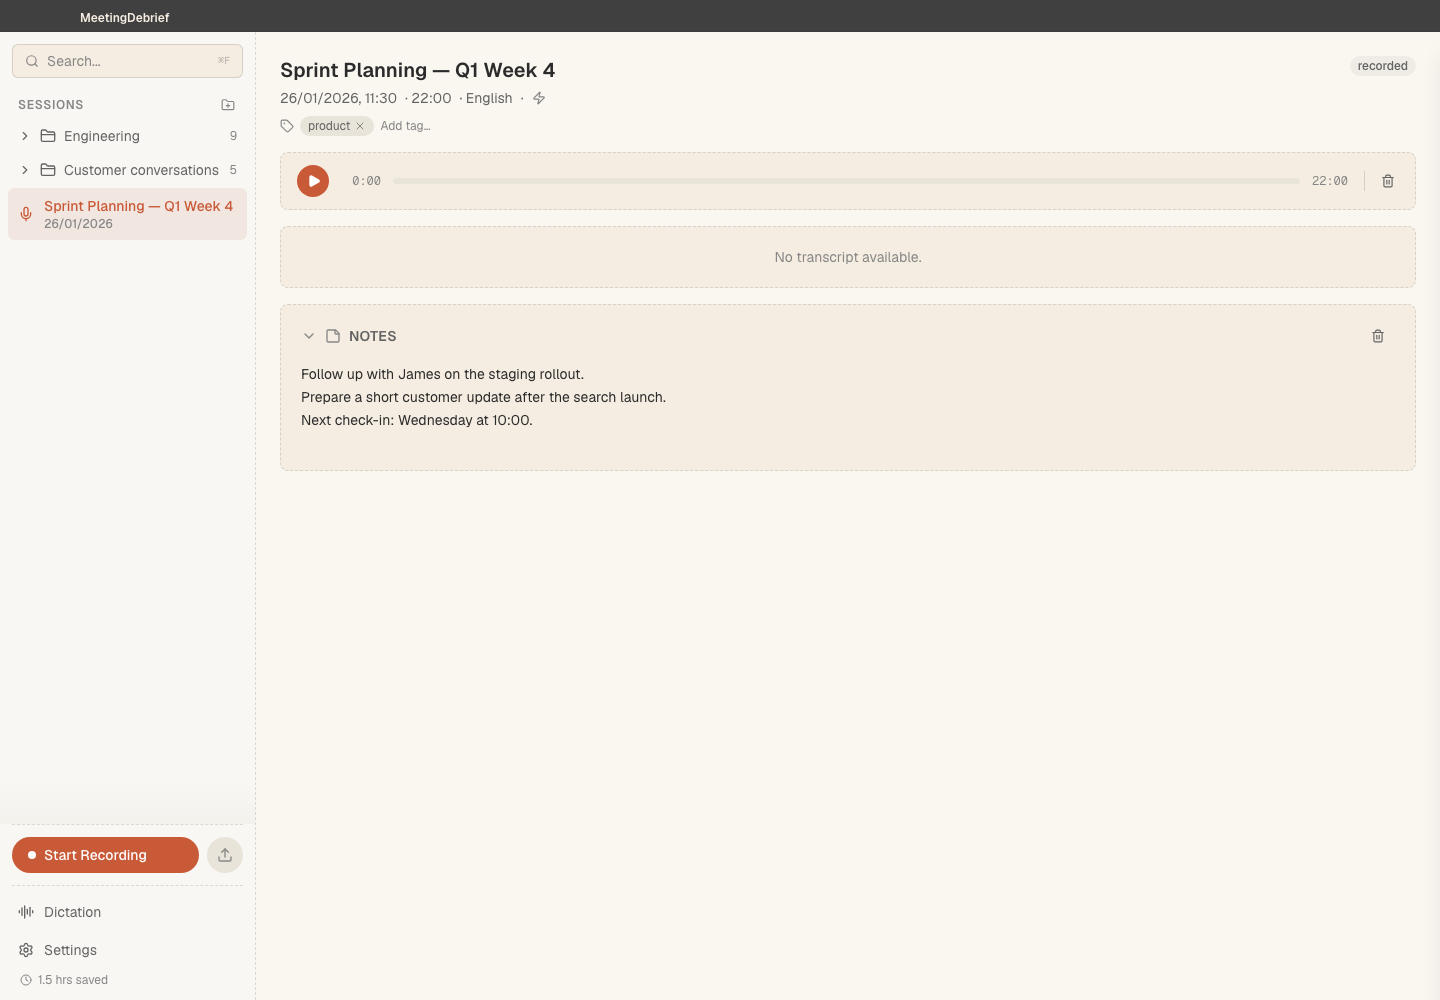The width and height of the screenshot is (1440, 1000).
Task: Click the Engineering folder icon
Action: (x=48, y=136)
